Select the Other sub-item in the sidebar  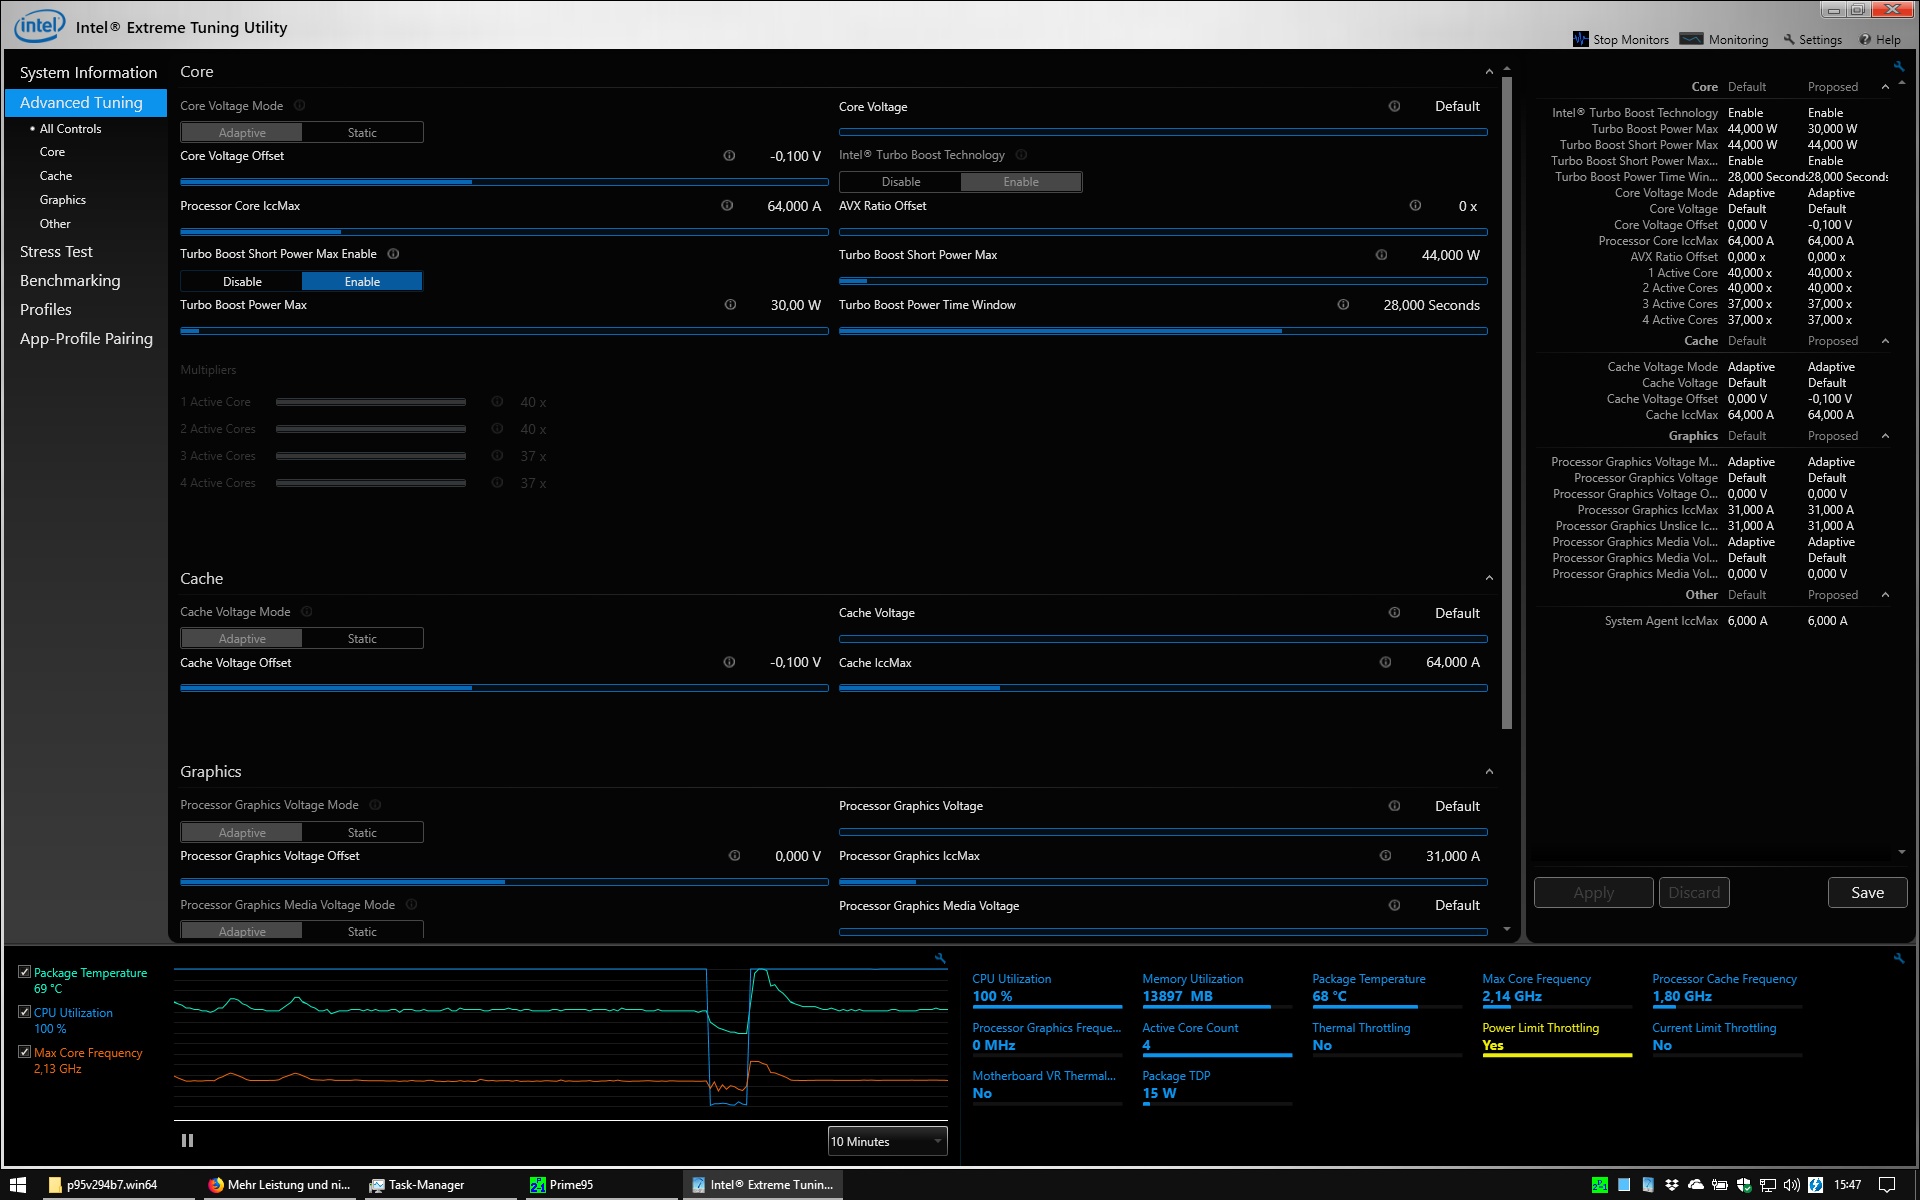55,224
